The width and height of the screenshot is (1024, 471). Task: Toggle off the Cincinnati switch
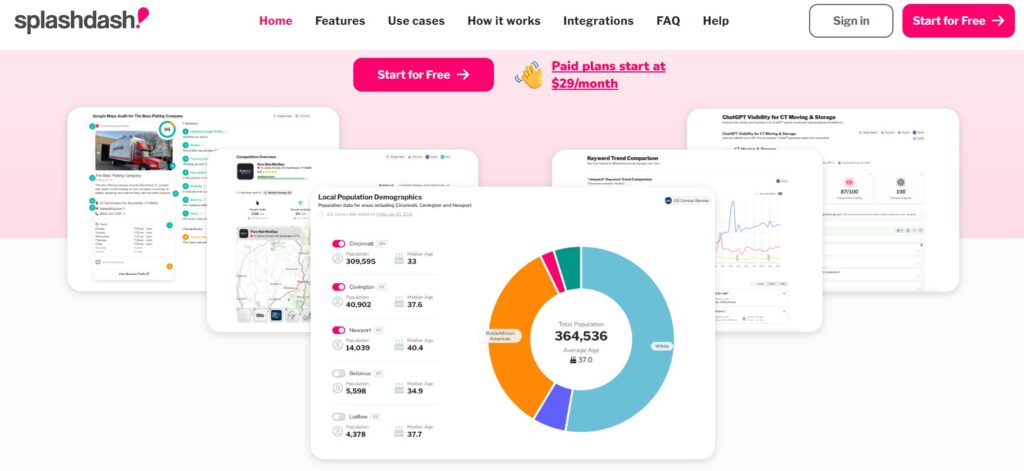339,243
